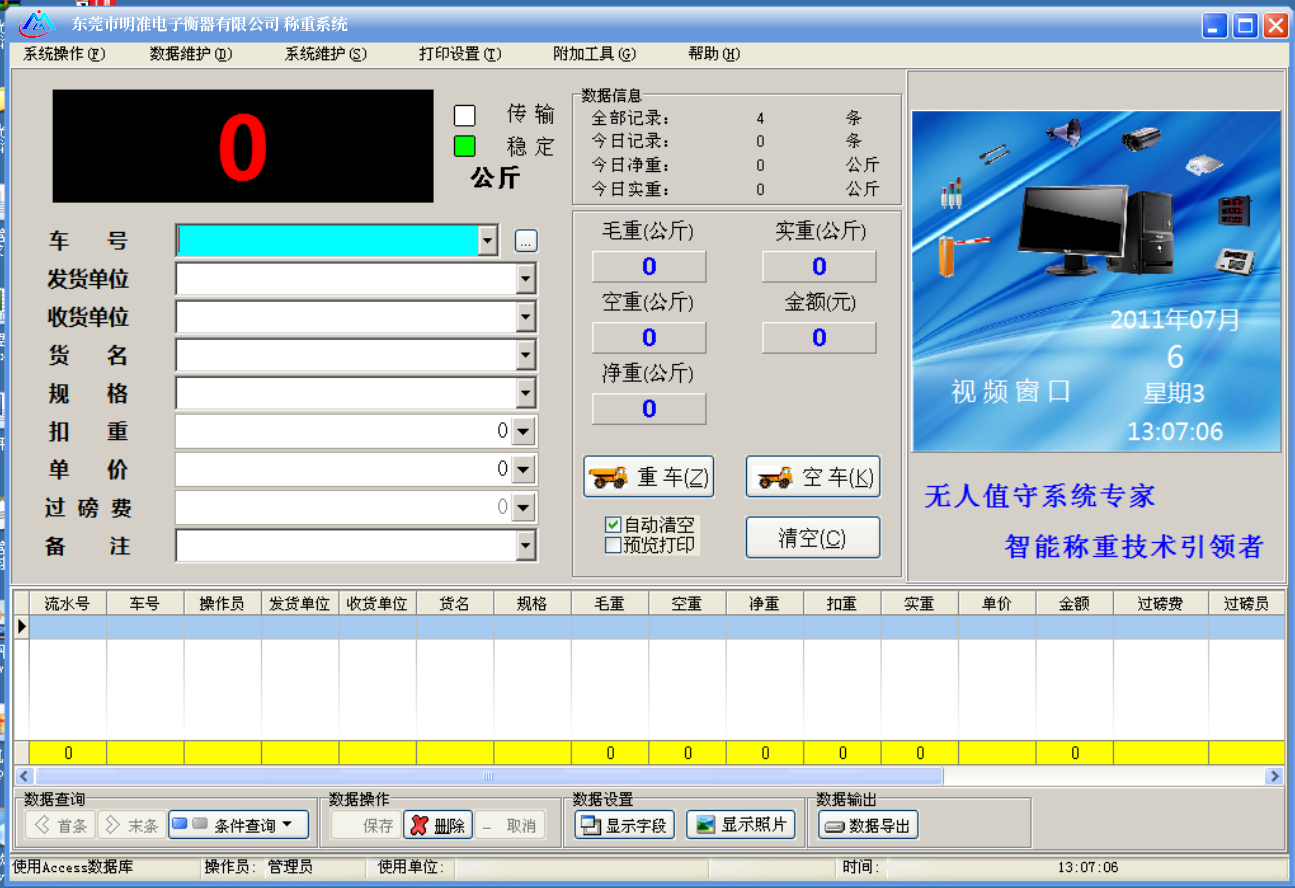Click the 空车(K) empty truck button
This screenshot has width=1295, height=888.
pyautogui.click(x=813, y=477)
